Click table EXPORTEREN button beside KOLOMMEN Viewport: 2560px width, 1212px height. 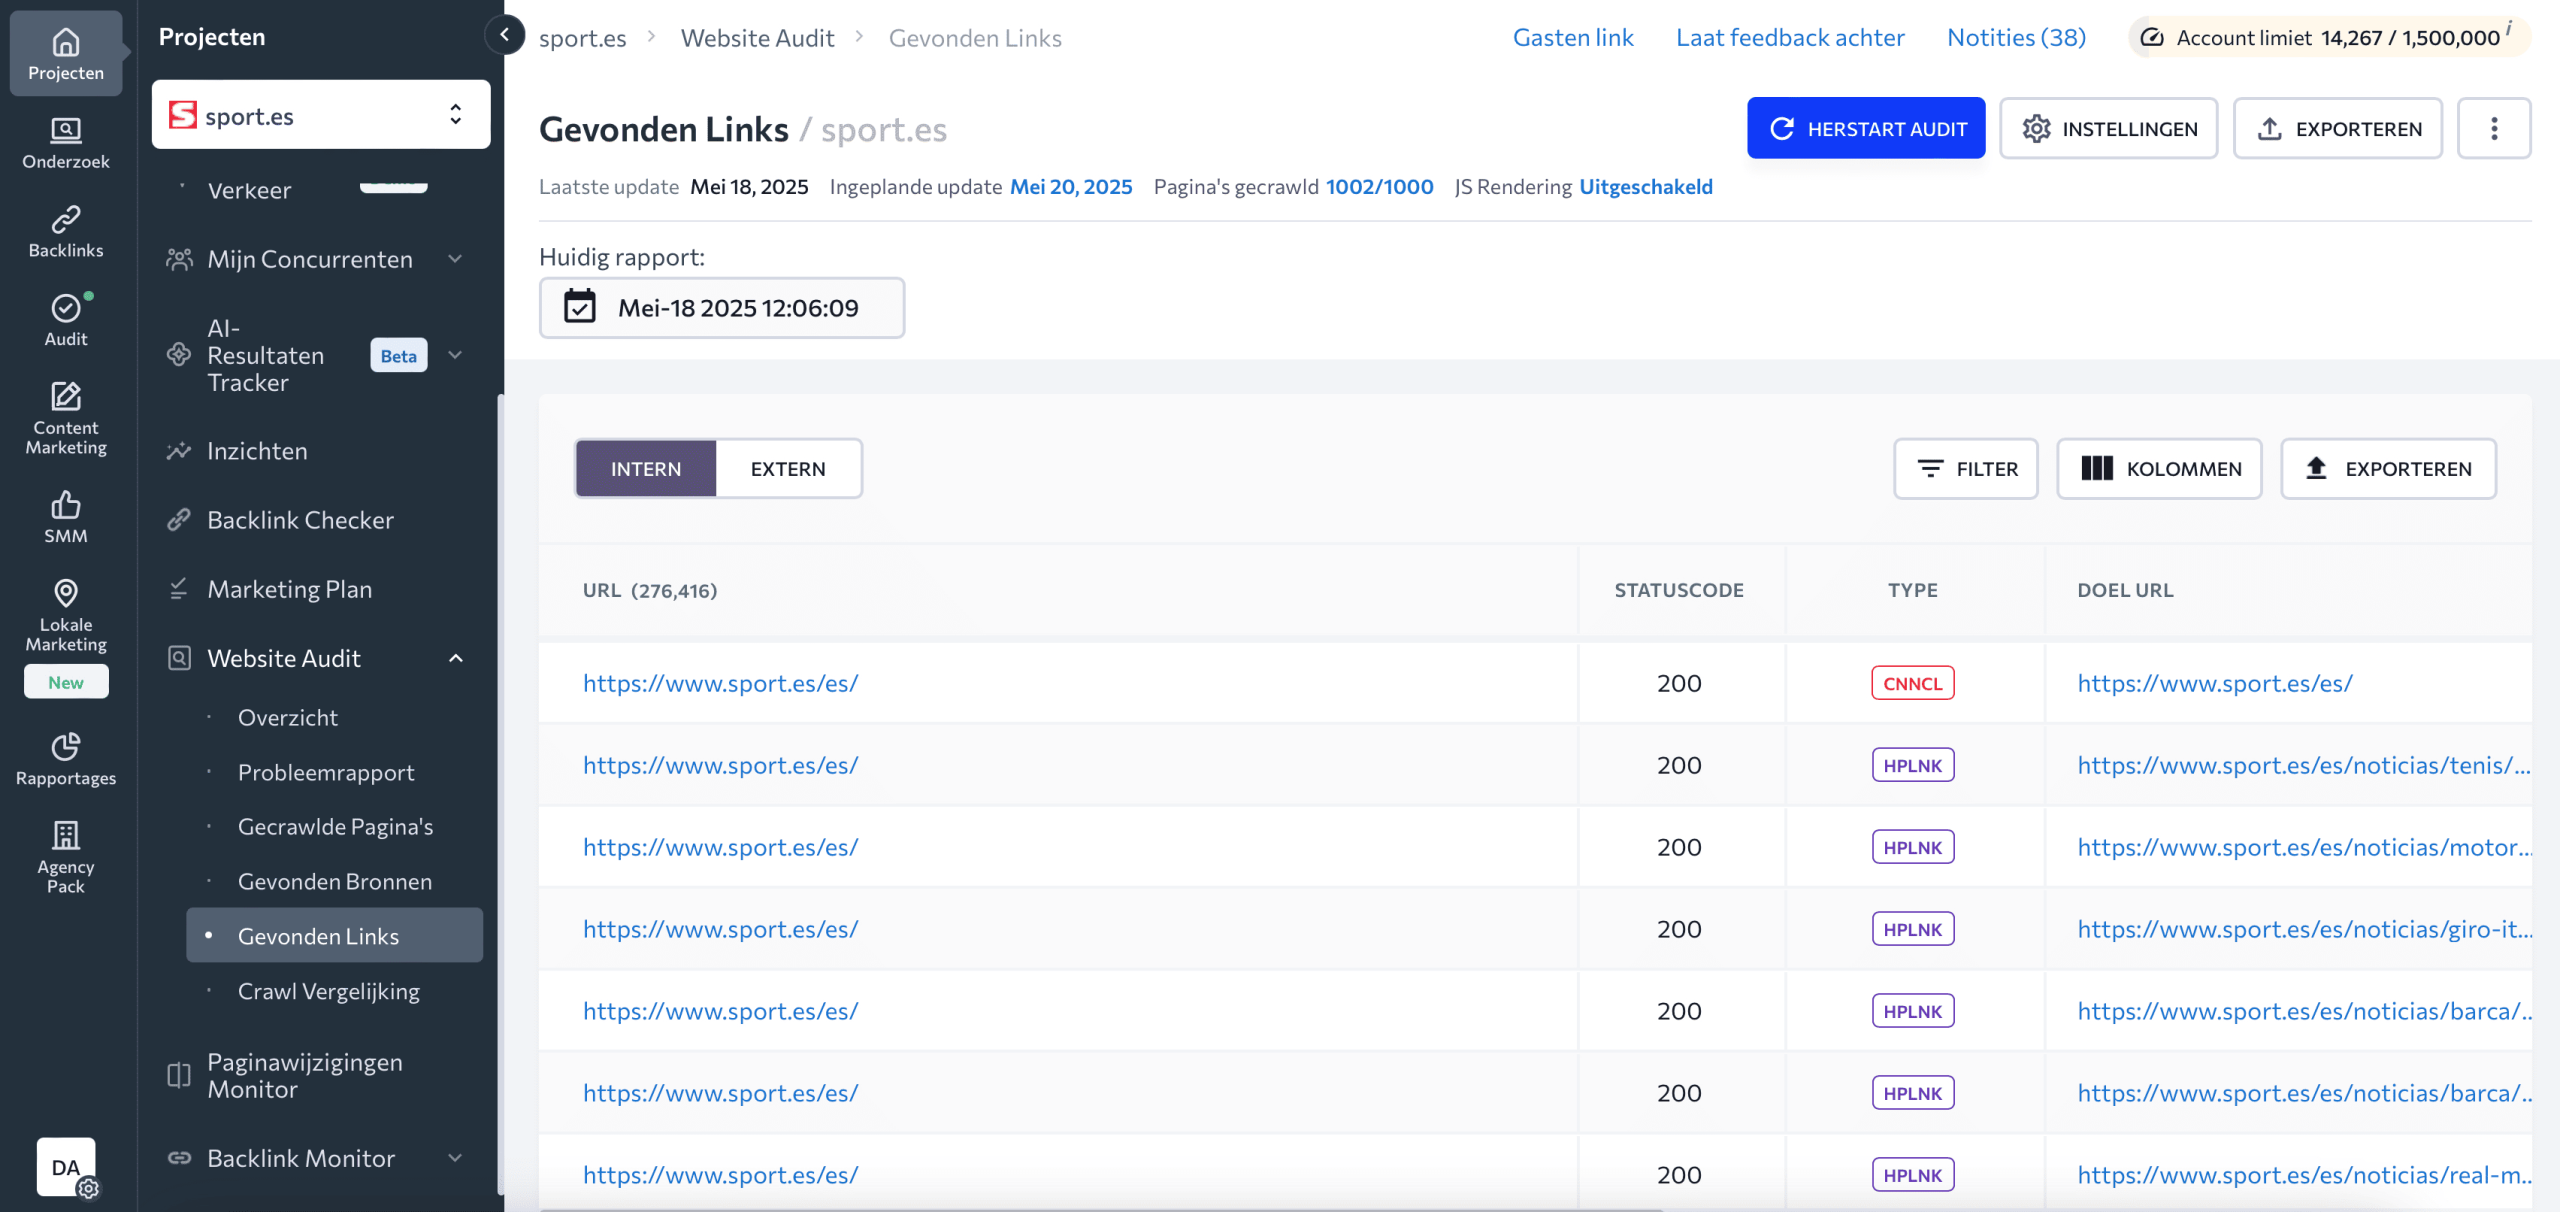coord(2388,468)
